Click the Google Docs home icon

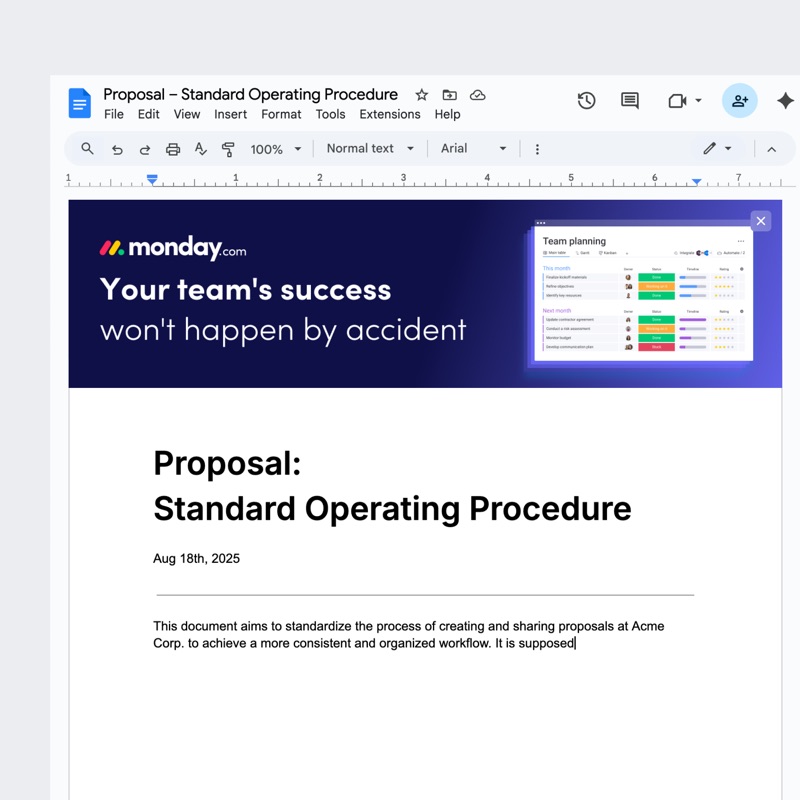[x=80, y=103]
